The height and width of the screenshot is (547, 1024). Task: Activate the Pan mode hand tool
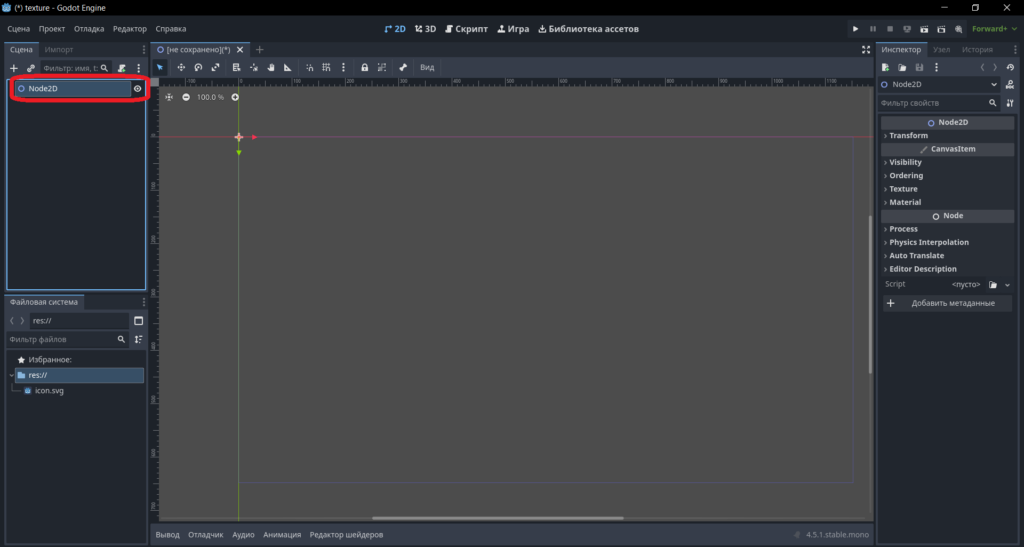click(x=270, y=67)
